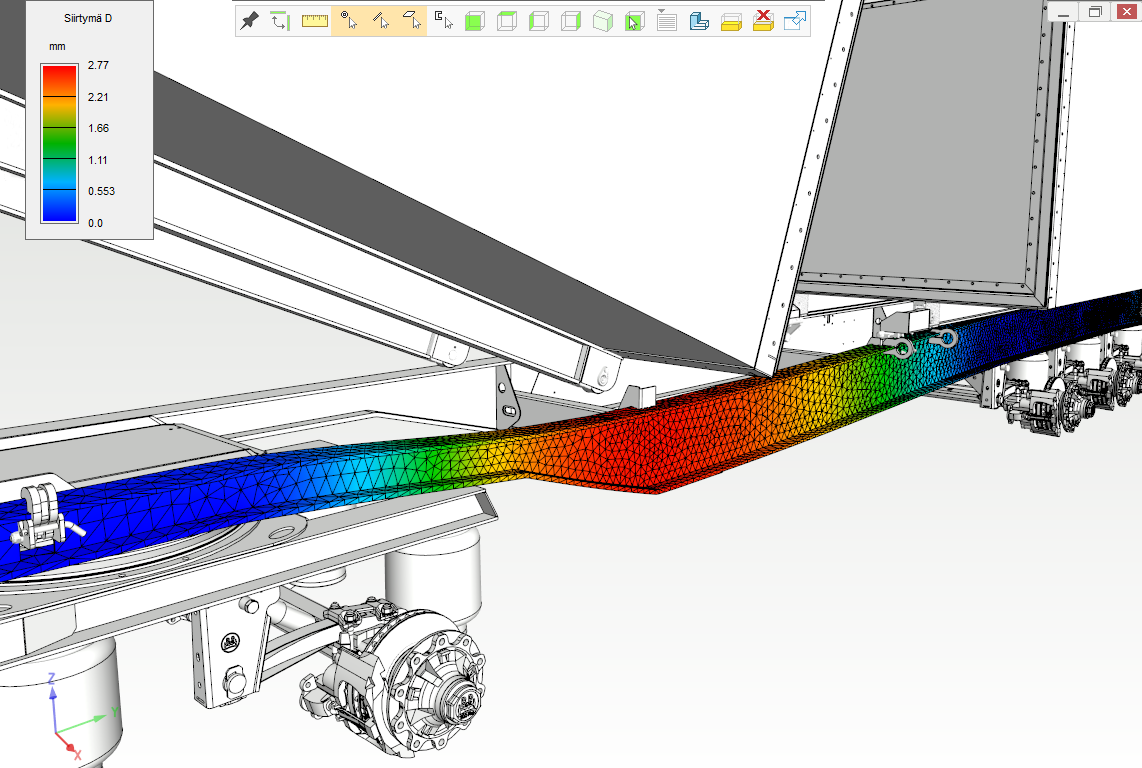Click the blue export windows arrow icon
The width and height of the screenshot is (1142, 768).
click(796, 20)
